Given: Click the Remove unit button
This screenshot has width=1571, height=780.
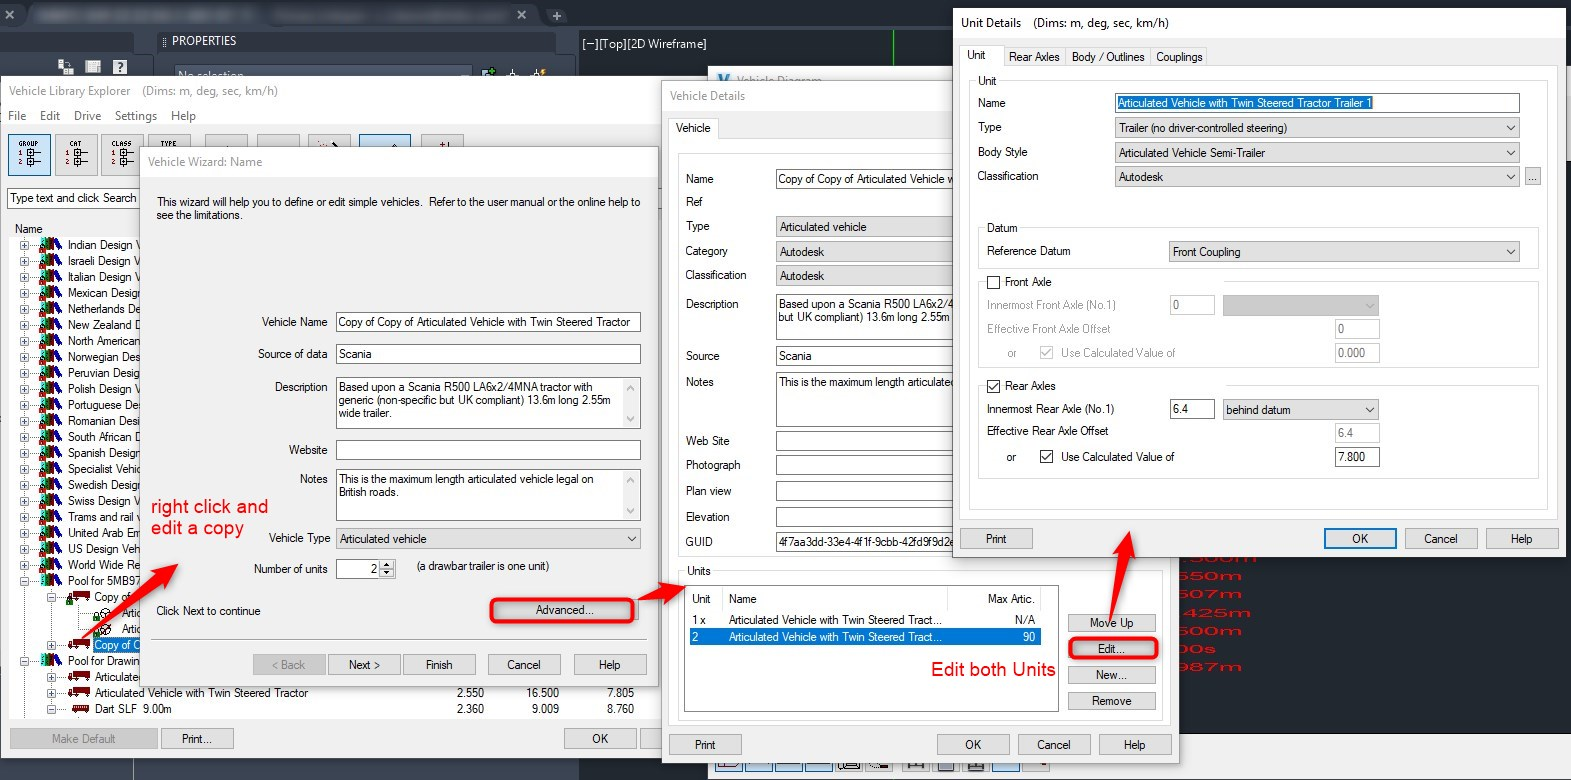Looking at the screenshot, I should click(1112, 701).
